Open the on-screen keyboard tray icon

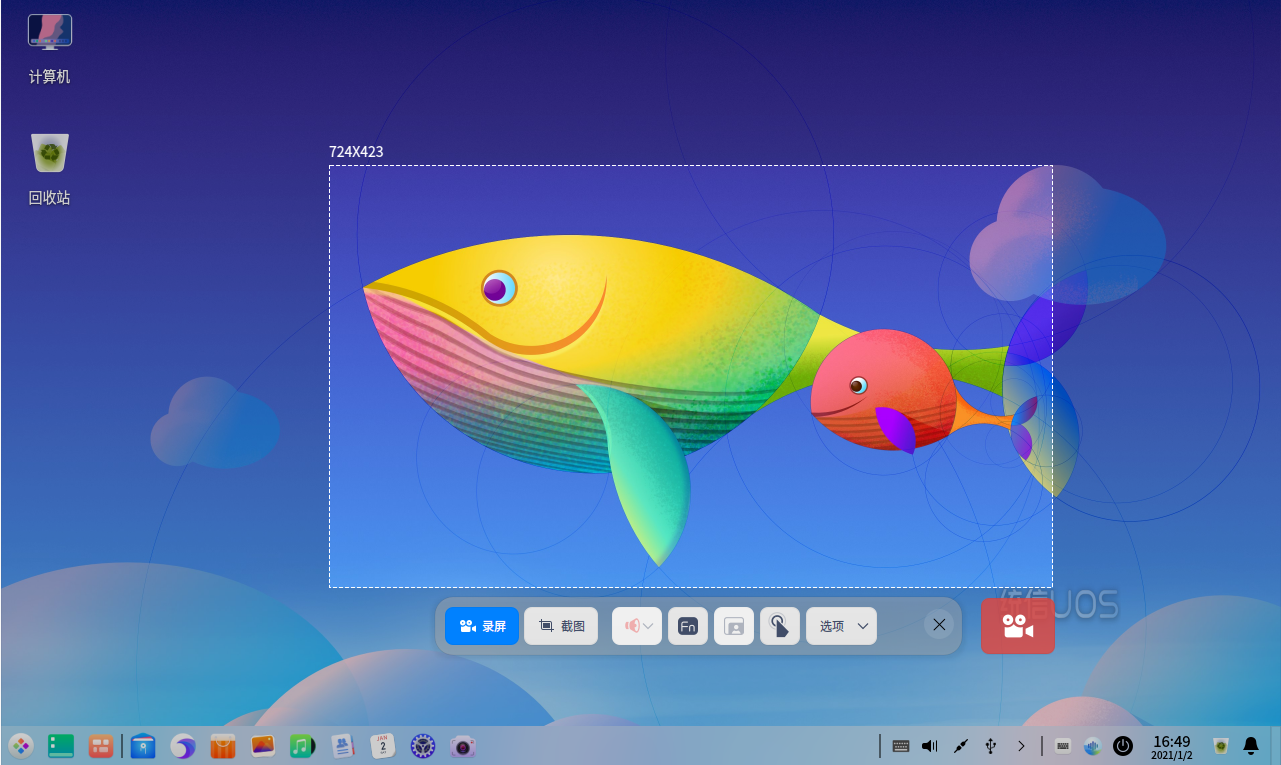(1063, 745)
